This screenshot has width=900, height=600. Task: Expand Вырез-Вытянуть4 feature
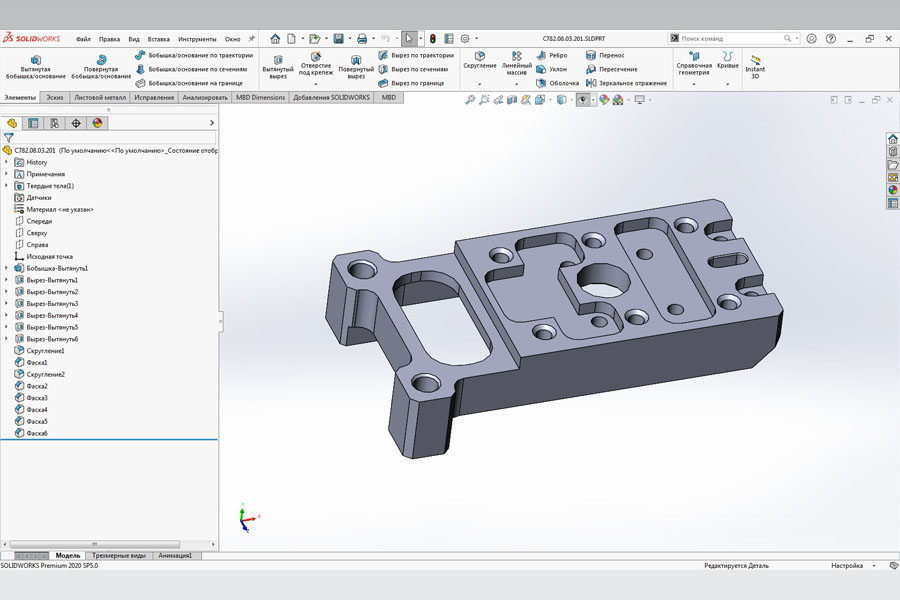(6, 315)
